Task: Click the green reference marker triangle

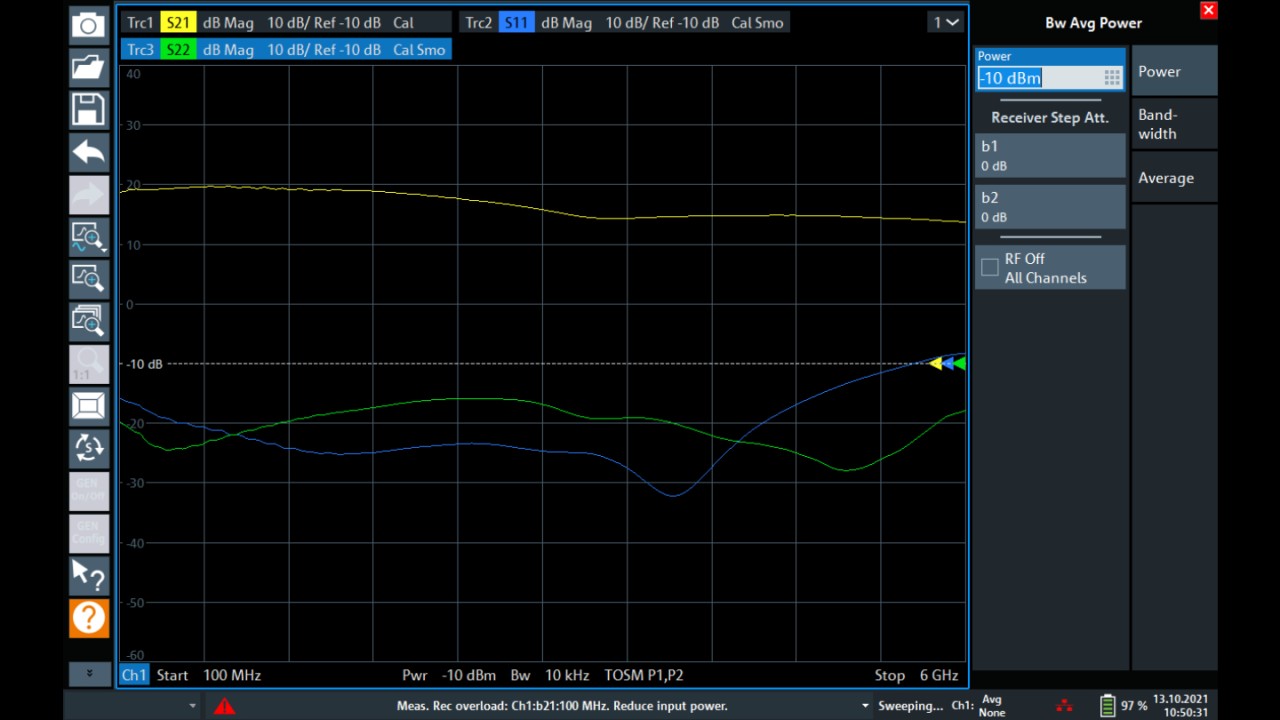Action: [960, 363]
